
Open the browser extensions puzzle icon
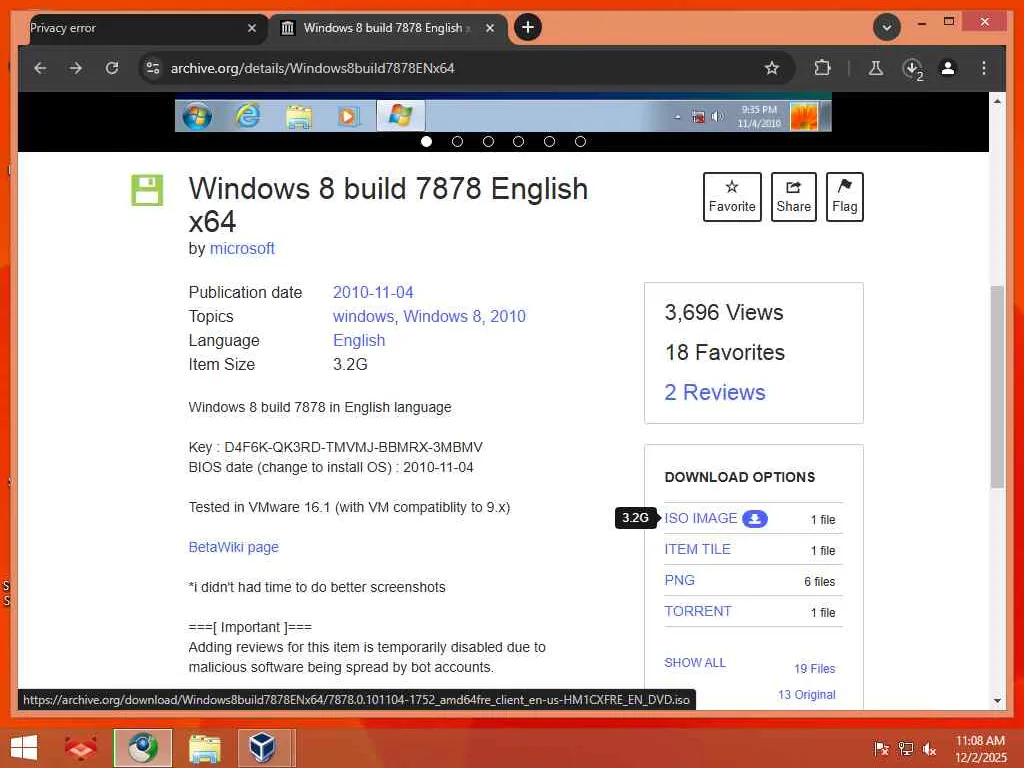pyautogui.click(x=822, y=68)
